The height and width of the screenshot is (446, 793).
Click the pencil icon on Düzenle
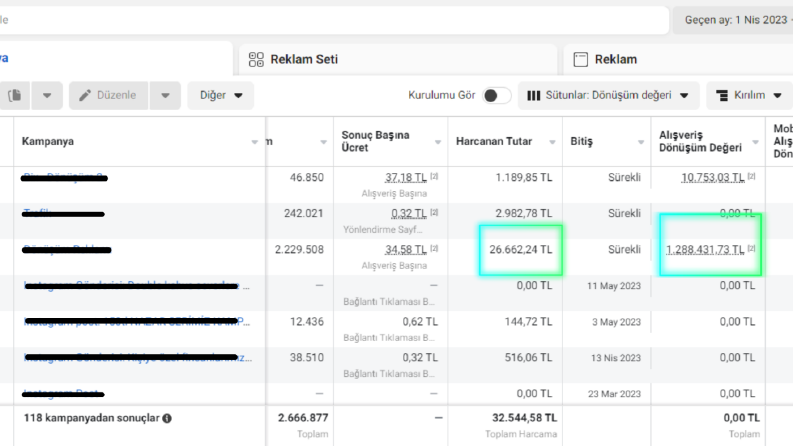(x=85, y=95)
